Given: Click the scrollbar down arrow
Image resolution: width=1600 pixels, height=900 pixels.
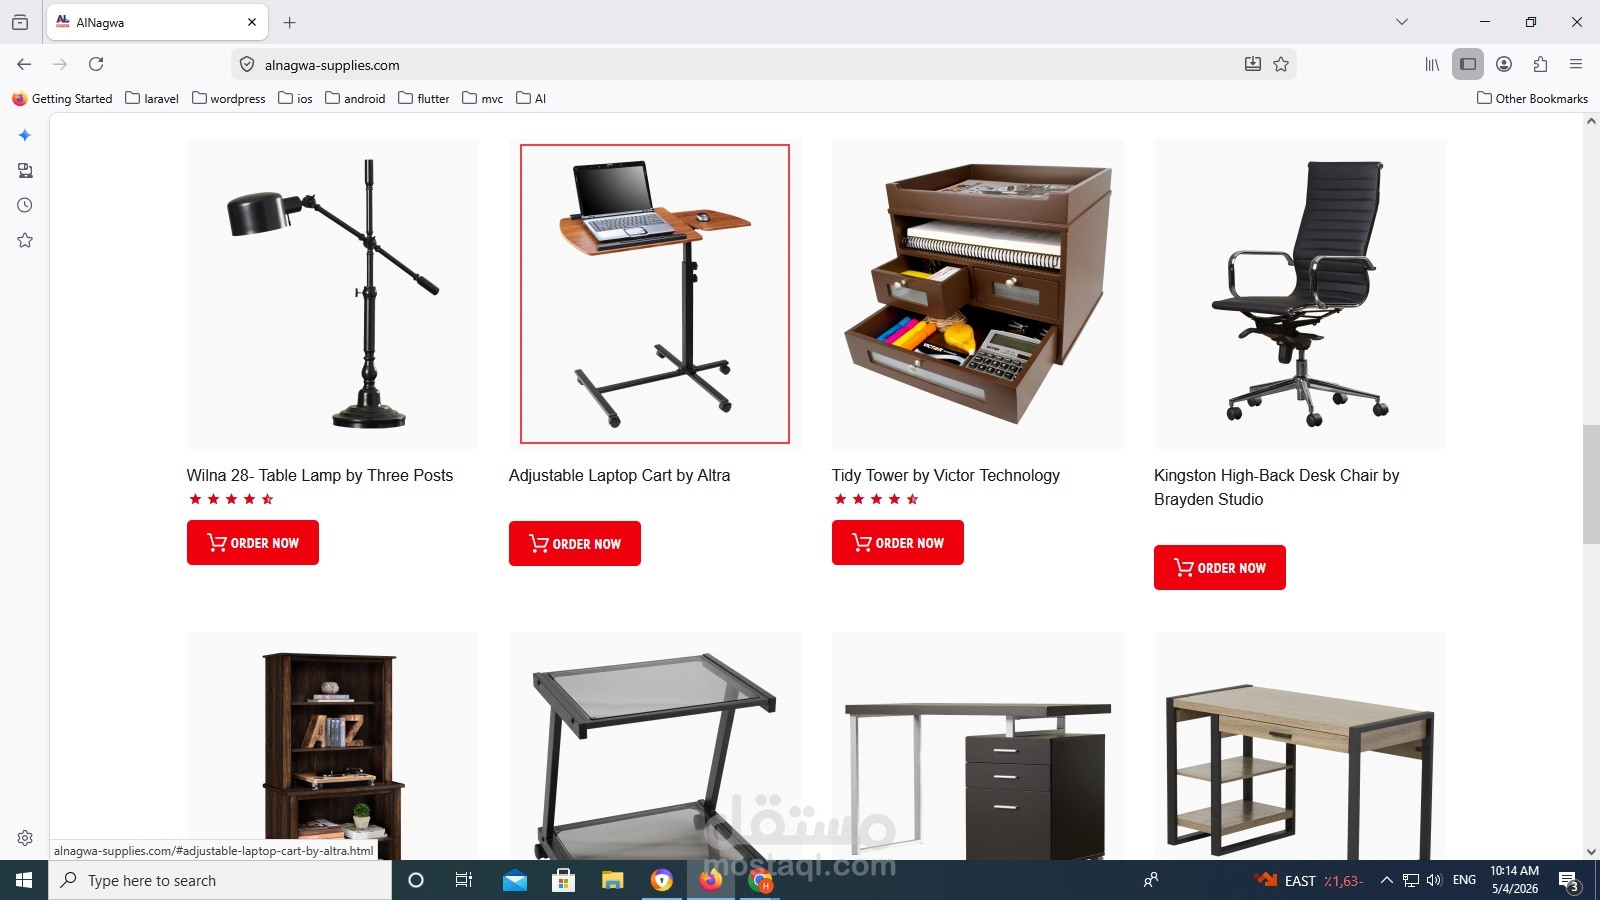Looking at the screenshot, I should point(1591,852).
